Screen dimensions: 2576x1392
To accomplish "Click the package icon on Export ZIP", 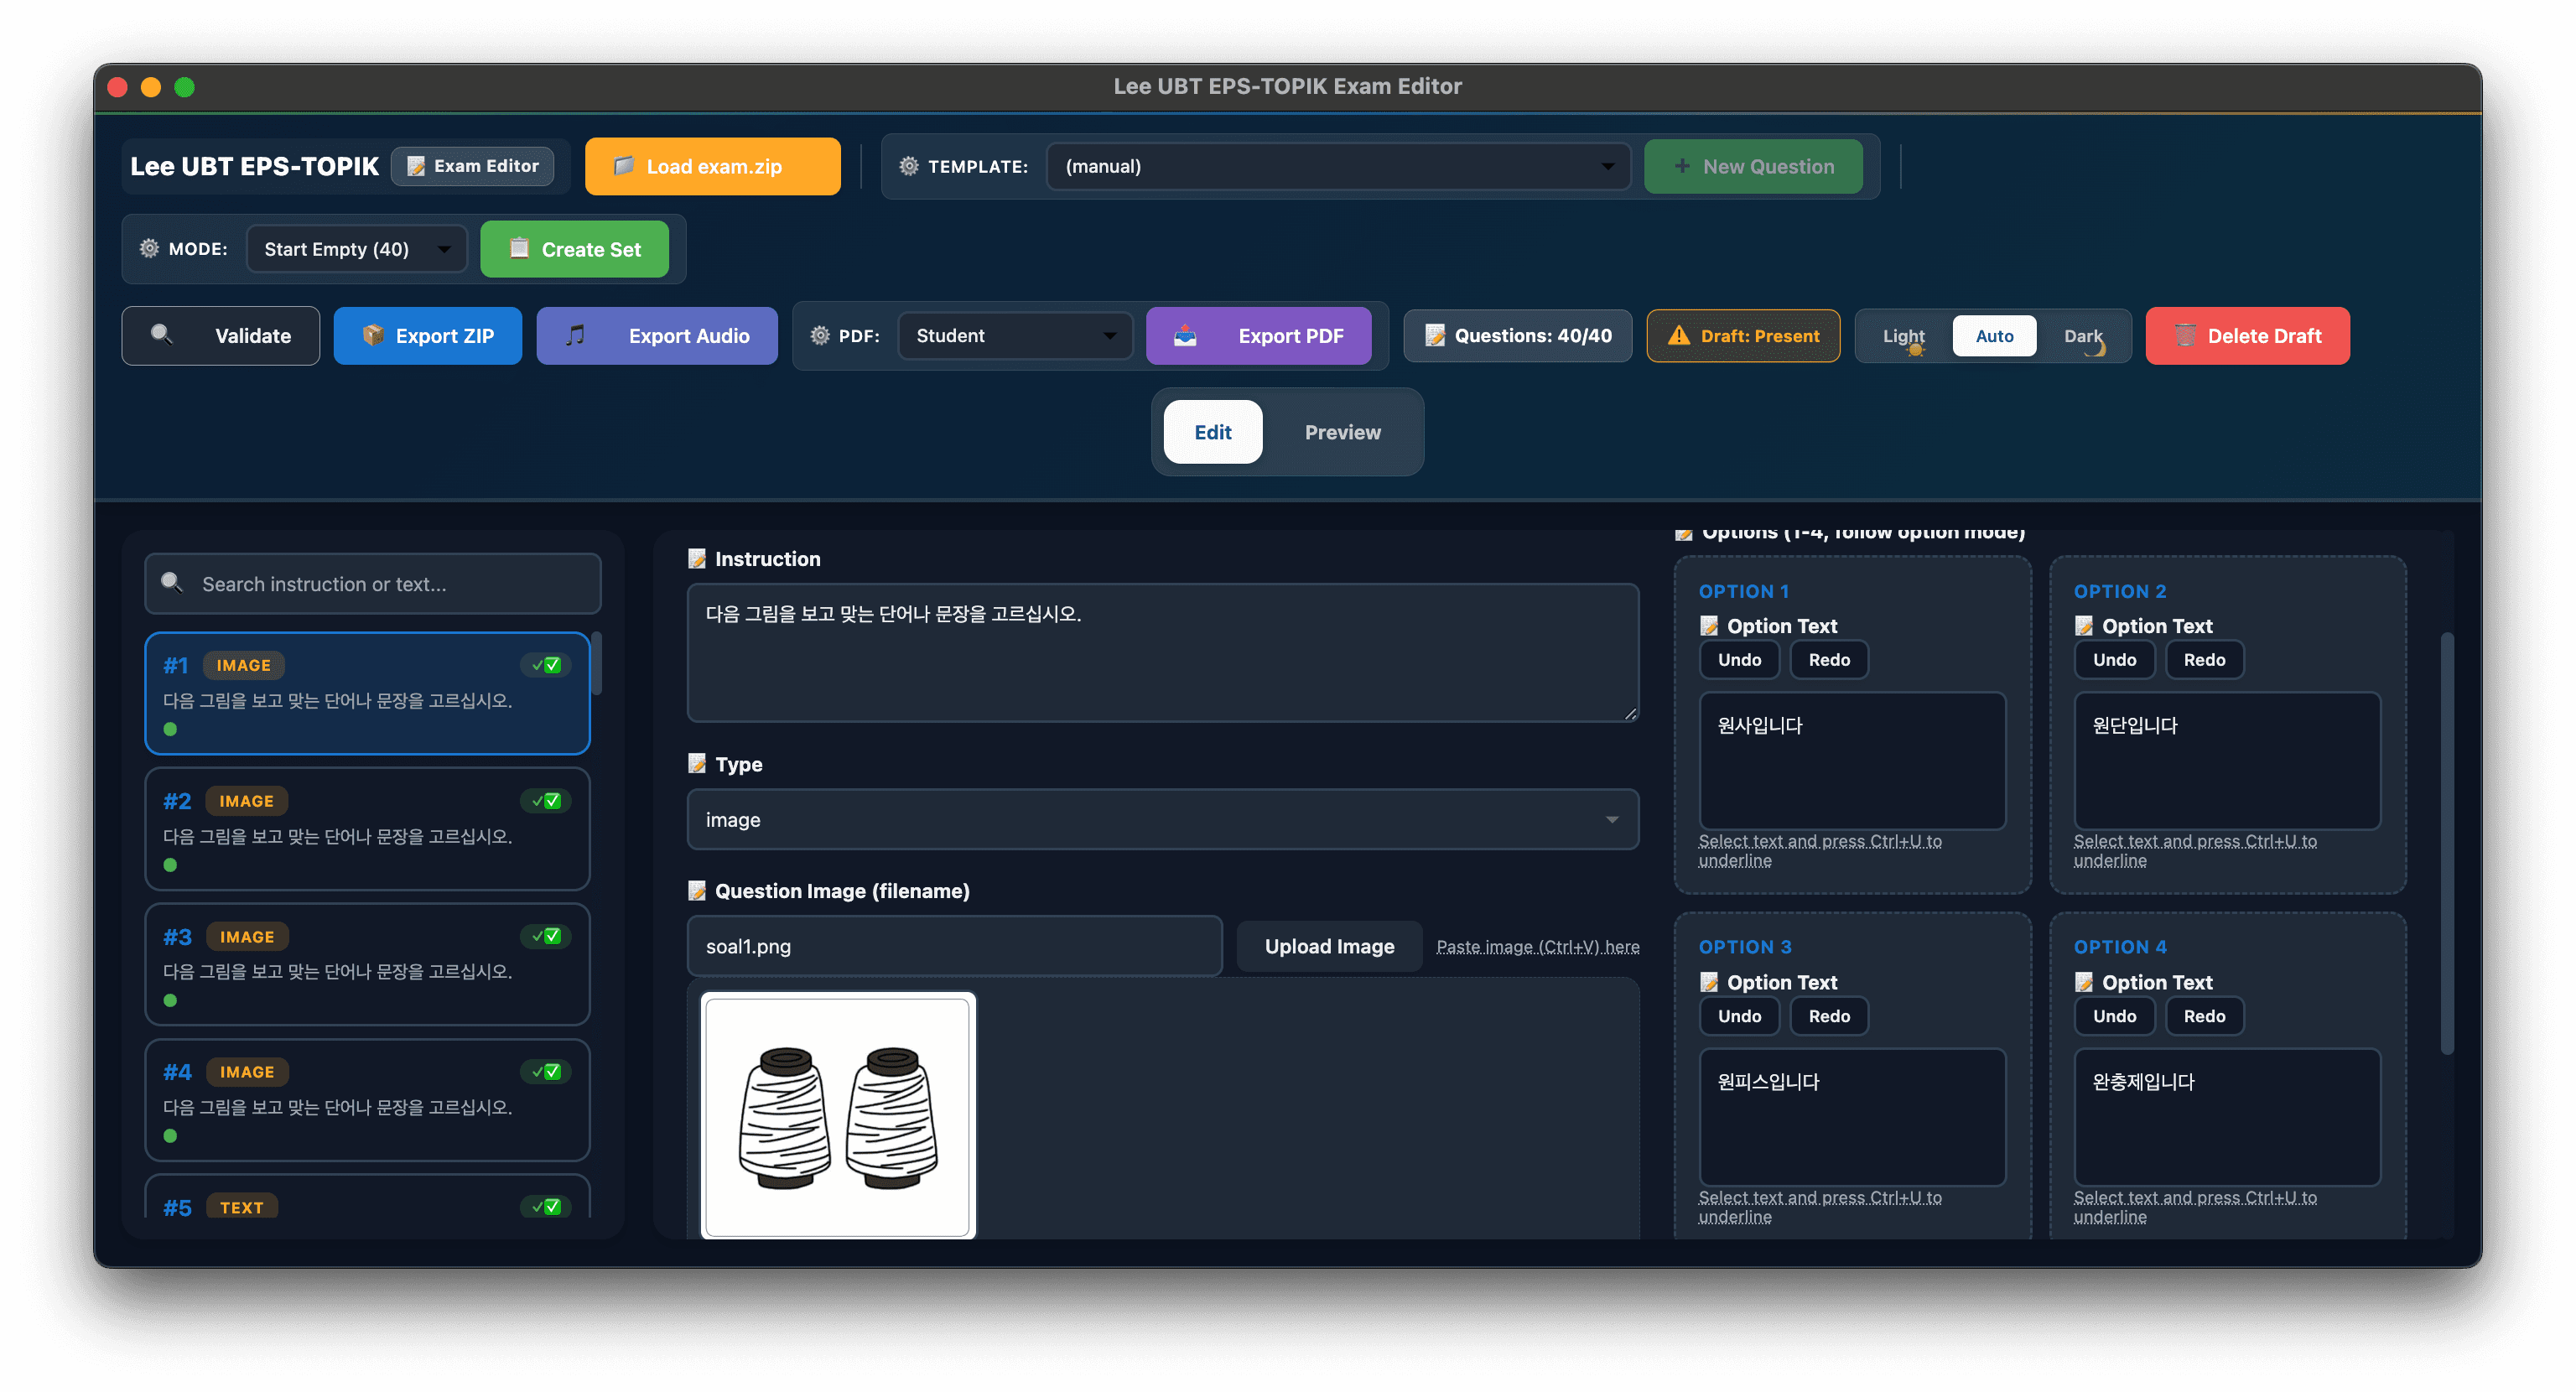I will click(x=373, y=336).
